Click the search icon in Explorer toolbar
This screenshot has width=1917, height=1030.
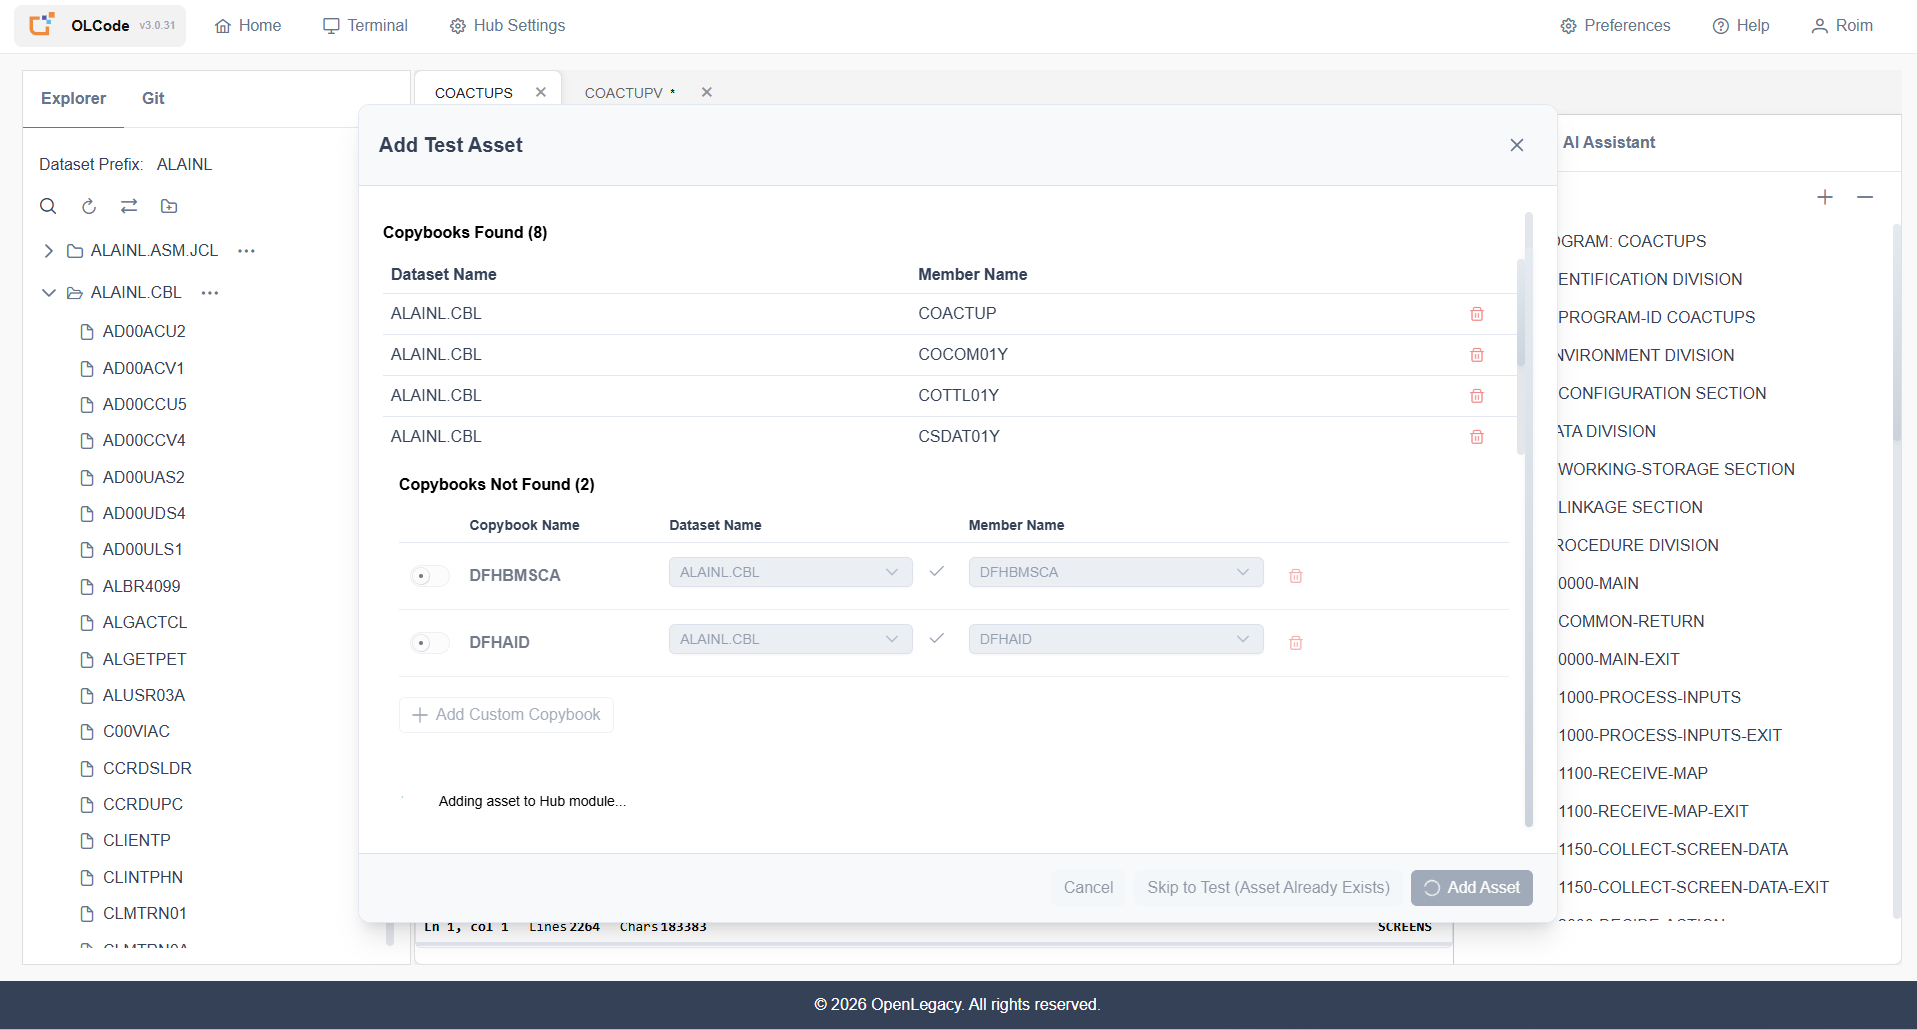point(48,206)
